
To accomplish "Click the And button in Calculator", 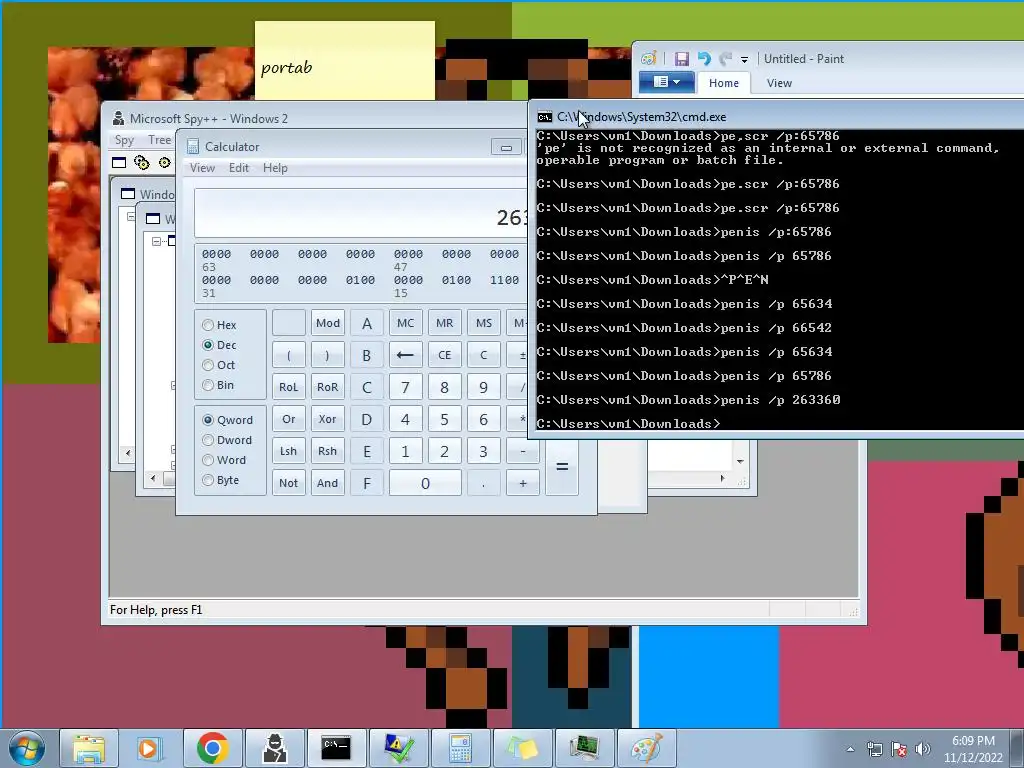I will click(328, 483).
